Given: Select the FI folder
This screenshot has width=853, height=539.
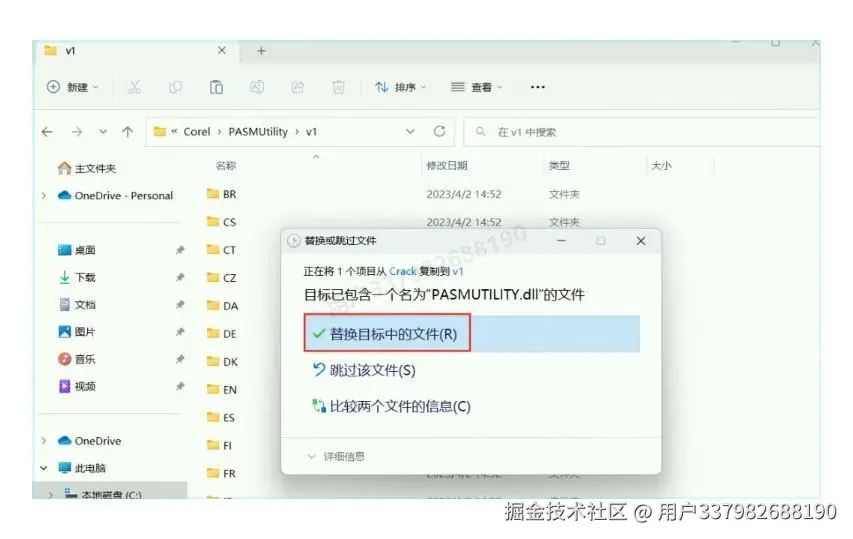Looking at the screenshot, I should (x=220, y=445).
